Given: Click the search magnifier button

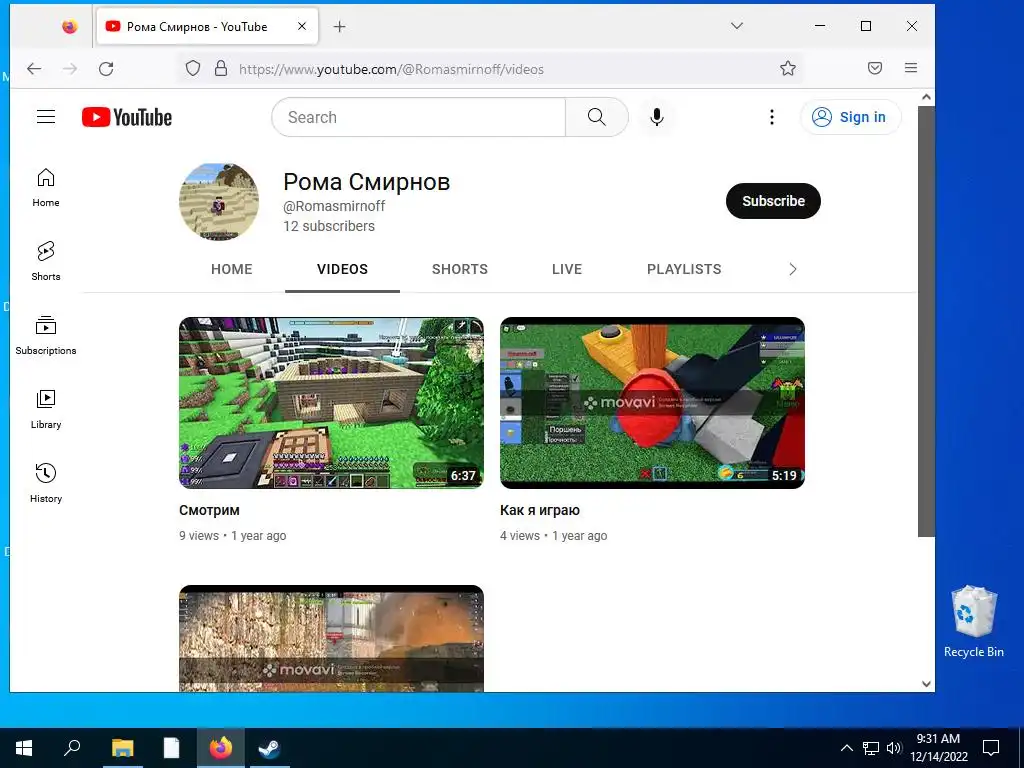Looking at the screenshot, I should tap(596, 118).
